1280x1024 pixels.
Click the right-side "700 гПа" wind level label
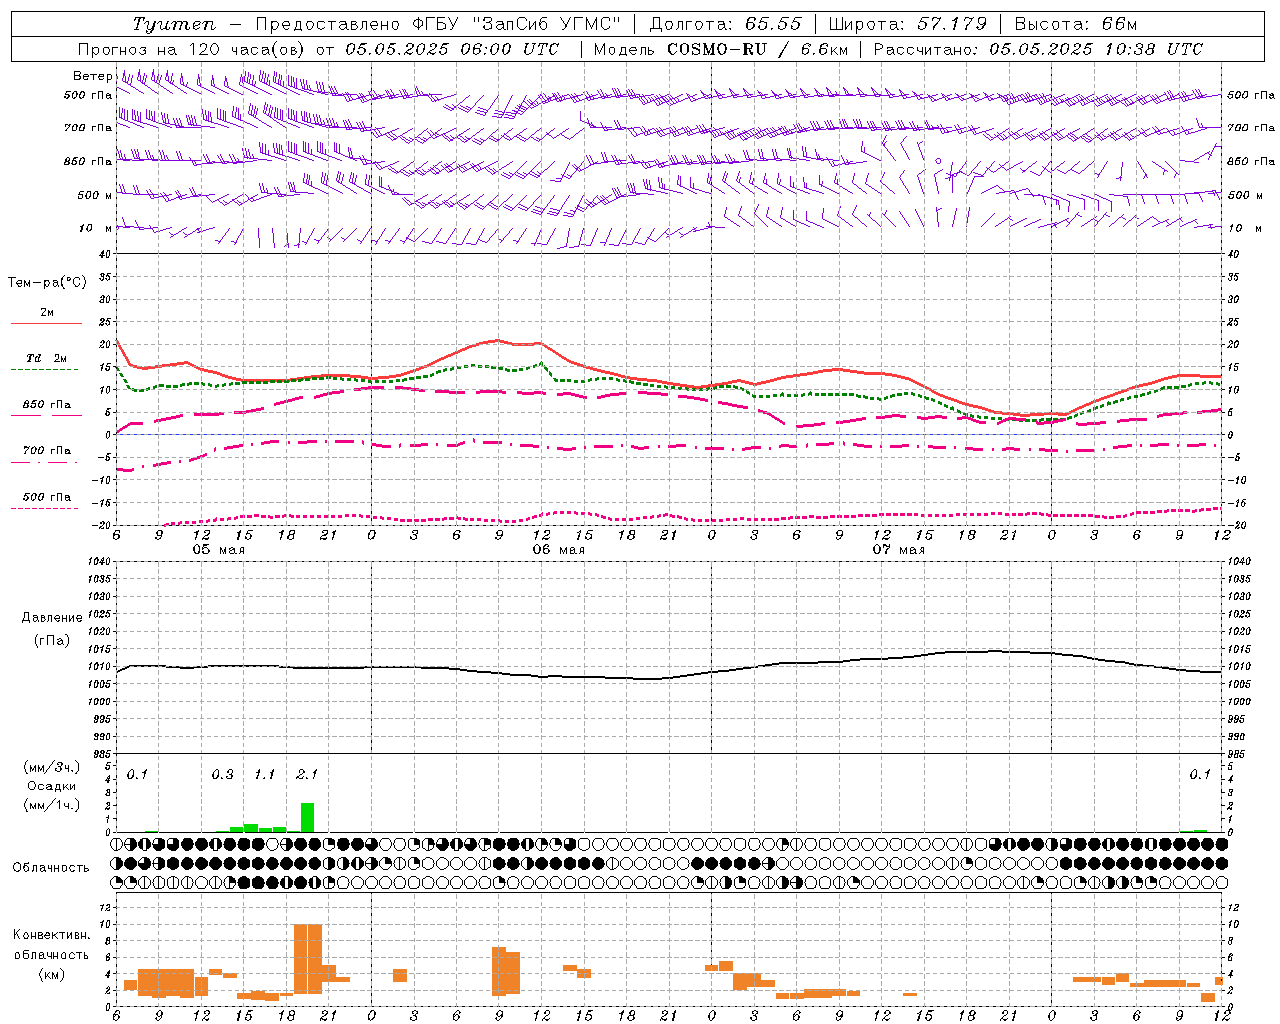pos(1251,128)
